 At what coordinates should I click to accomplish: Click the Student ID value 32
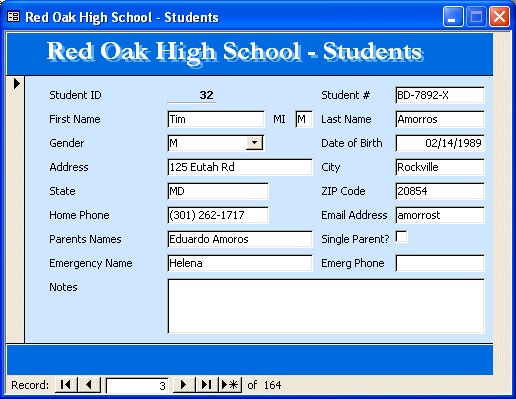pyautogui.click(x=192, y=95)
